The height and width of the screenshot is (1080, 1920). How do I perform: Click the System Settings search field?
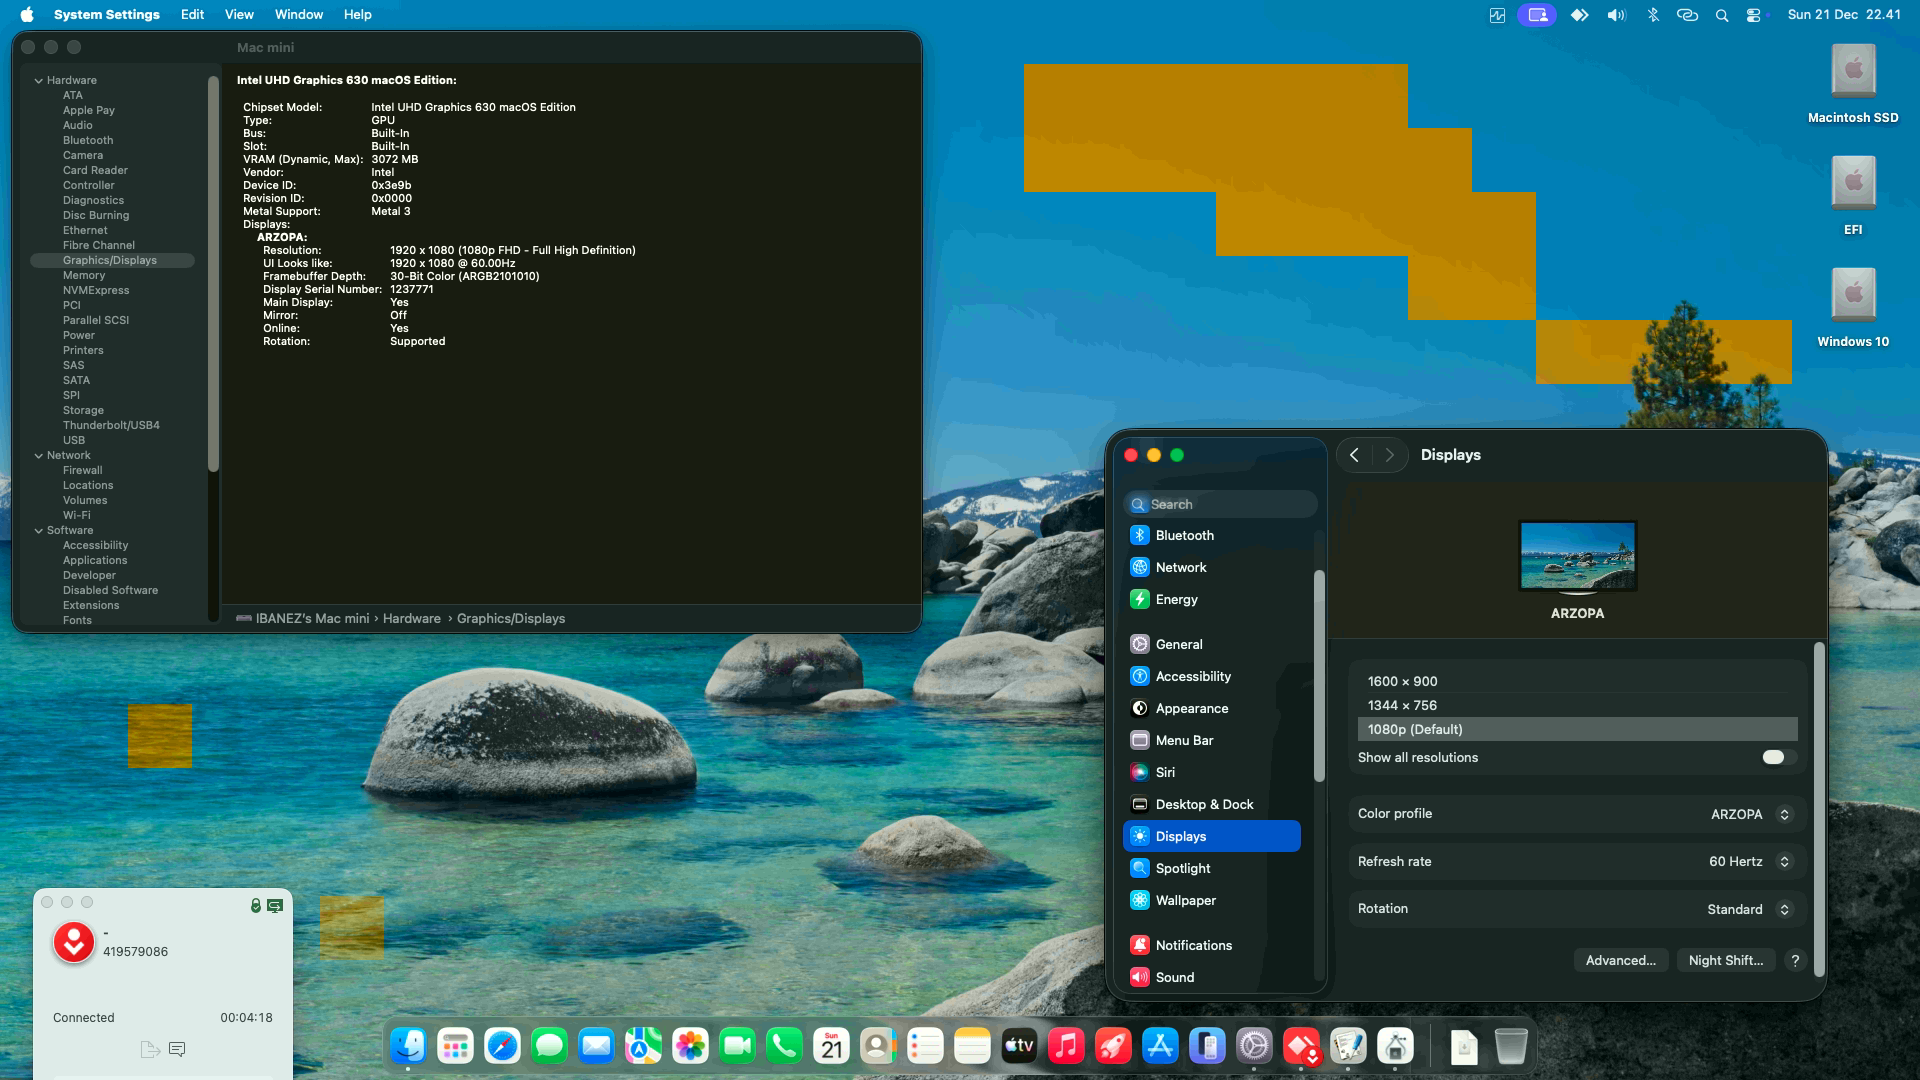tap(1220, 504)
